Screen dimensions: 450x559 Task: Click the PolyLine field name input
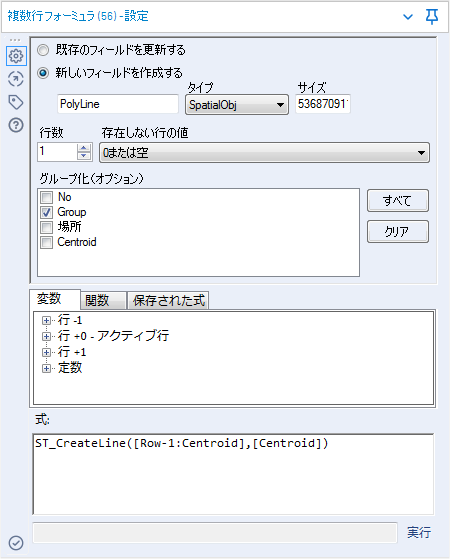(x=118, y=104)
